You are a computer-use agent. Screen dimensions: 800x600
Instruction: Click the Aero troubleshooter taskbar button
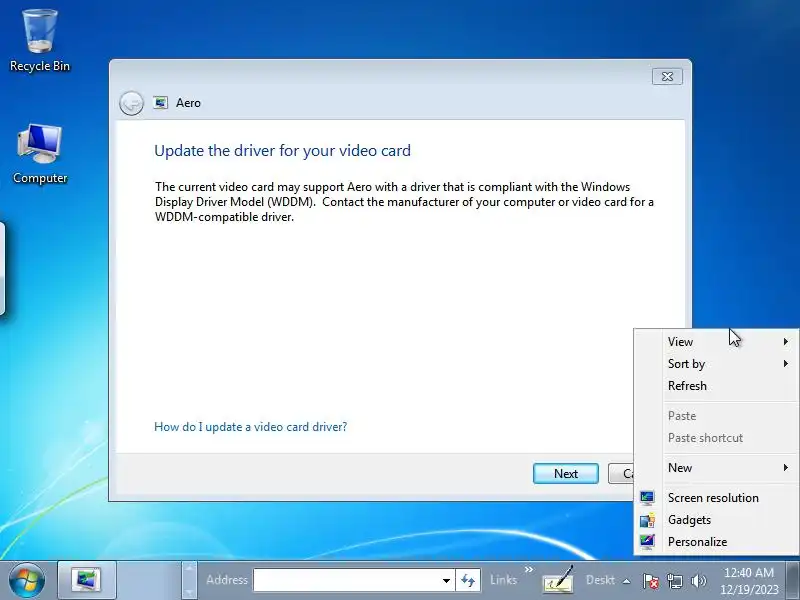(87, 580)
